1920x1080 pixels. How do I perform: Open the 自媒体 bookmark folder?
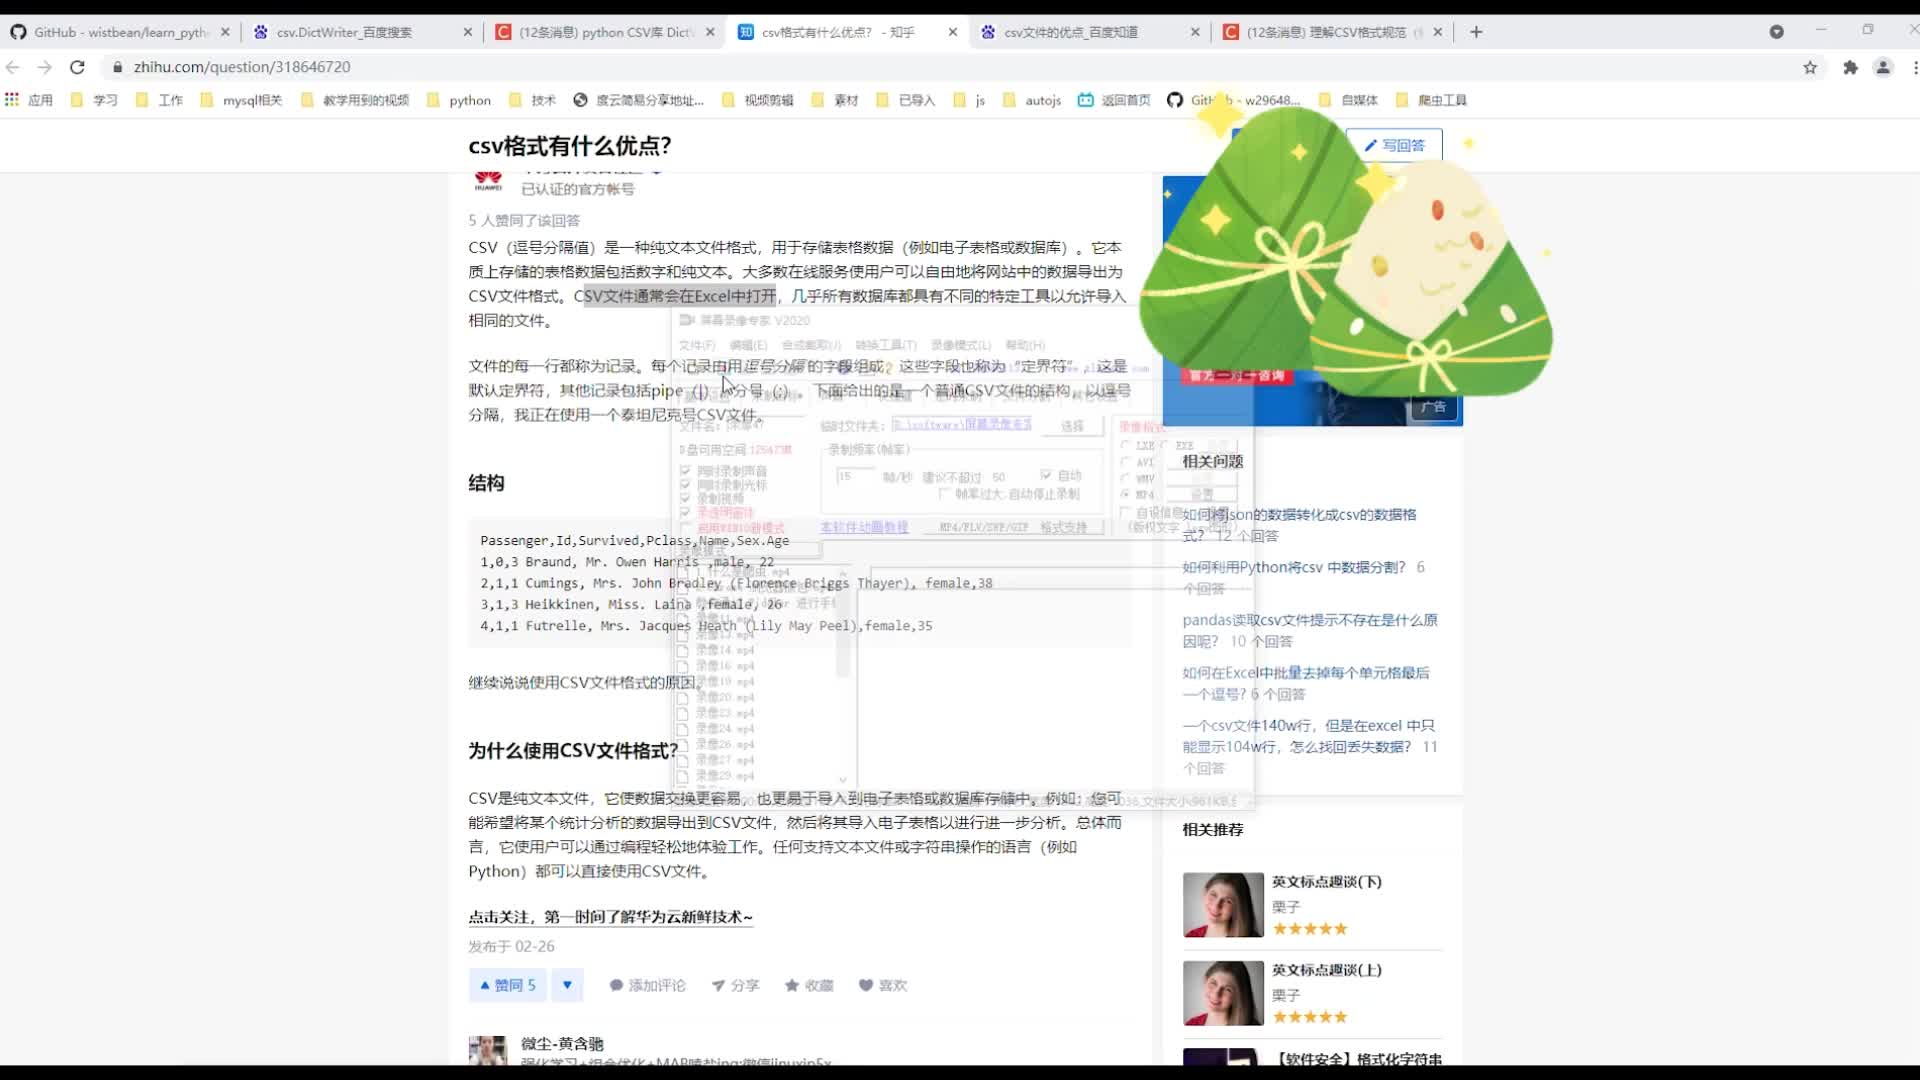click(1348, 100)
